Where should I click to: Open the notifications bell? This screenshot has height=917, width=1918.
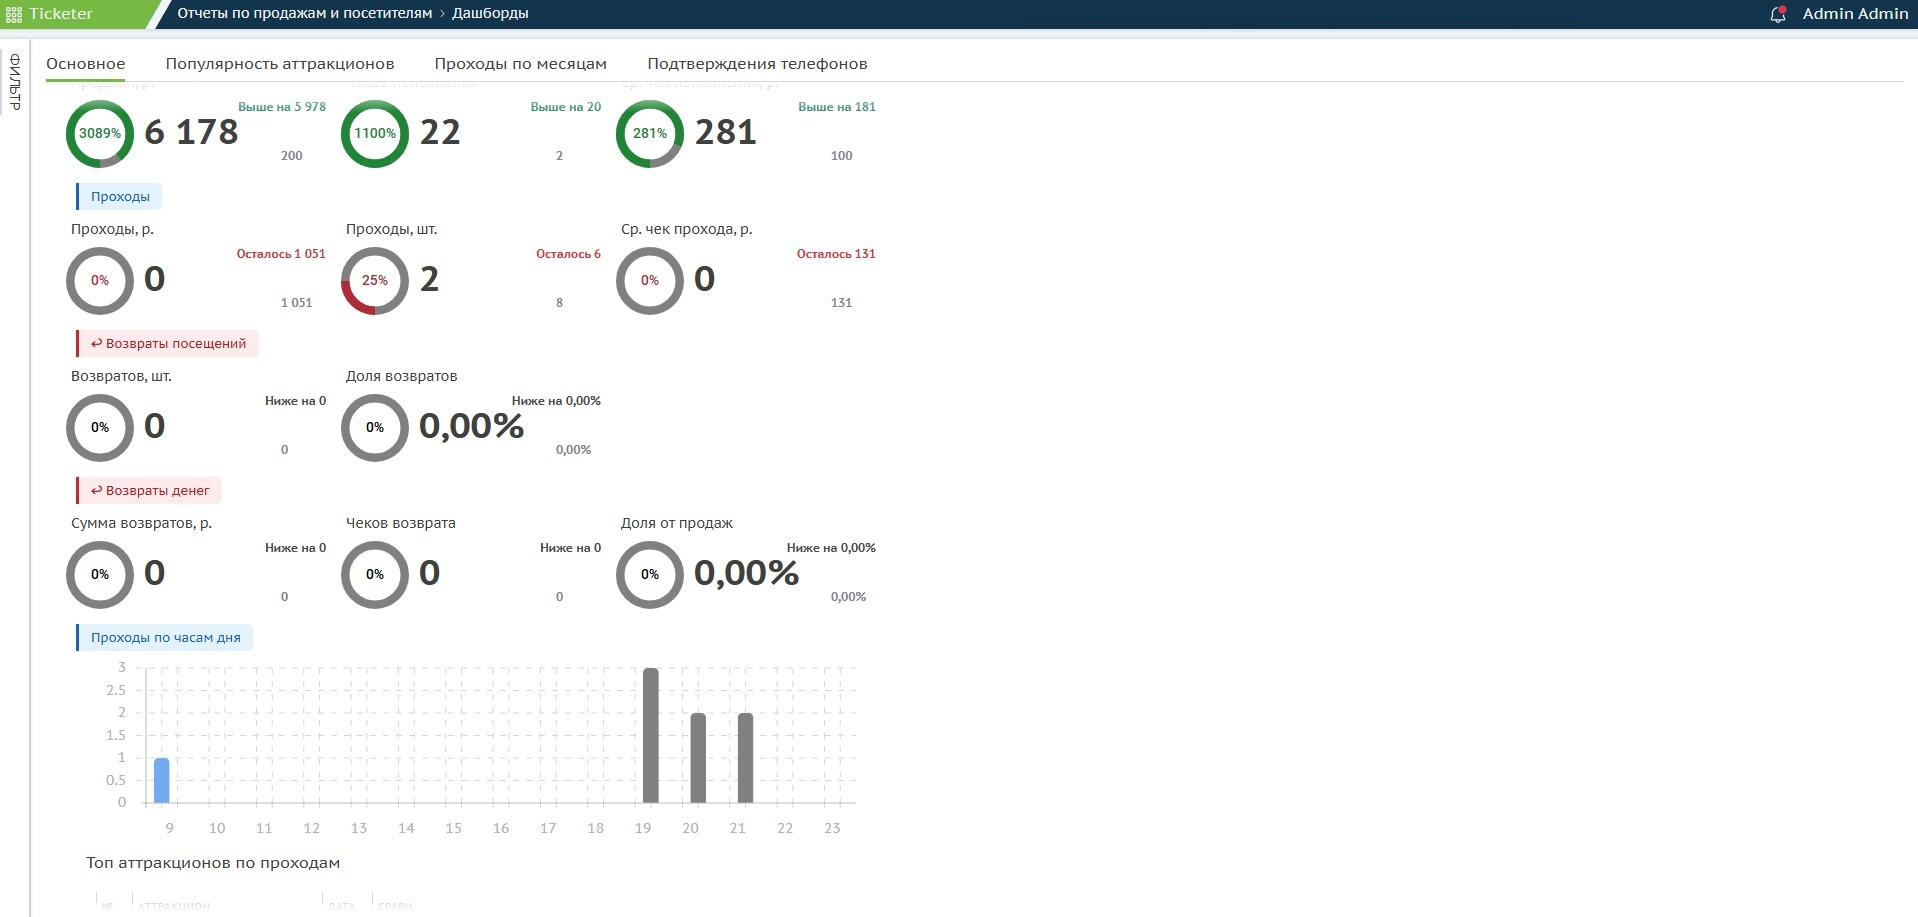click(x=1777, y=14)
